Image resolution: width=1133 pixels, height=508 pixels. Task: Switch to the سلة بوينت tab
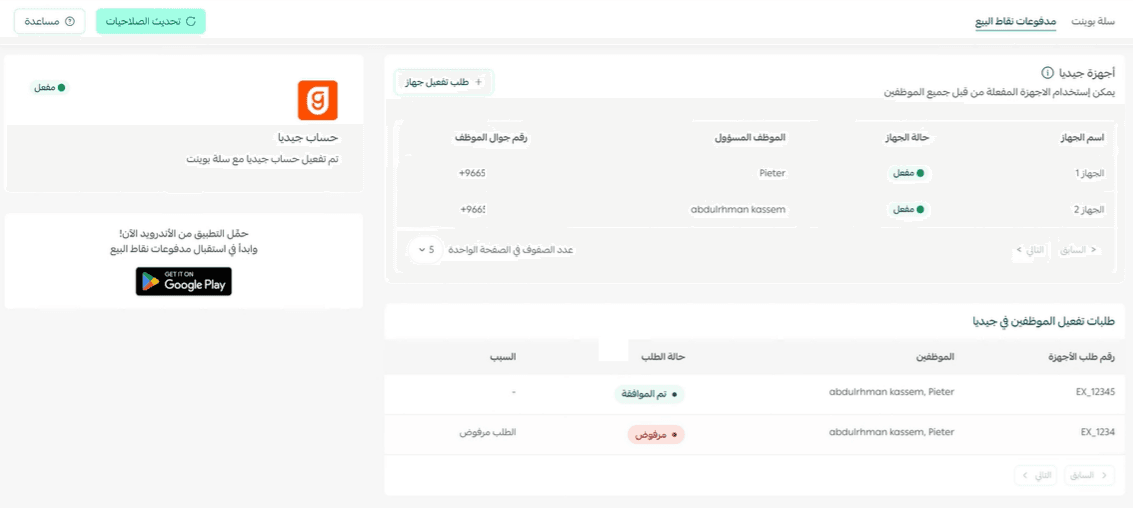pyautogui.click(x=1093, y=22)
